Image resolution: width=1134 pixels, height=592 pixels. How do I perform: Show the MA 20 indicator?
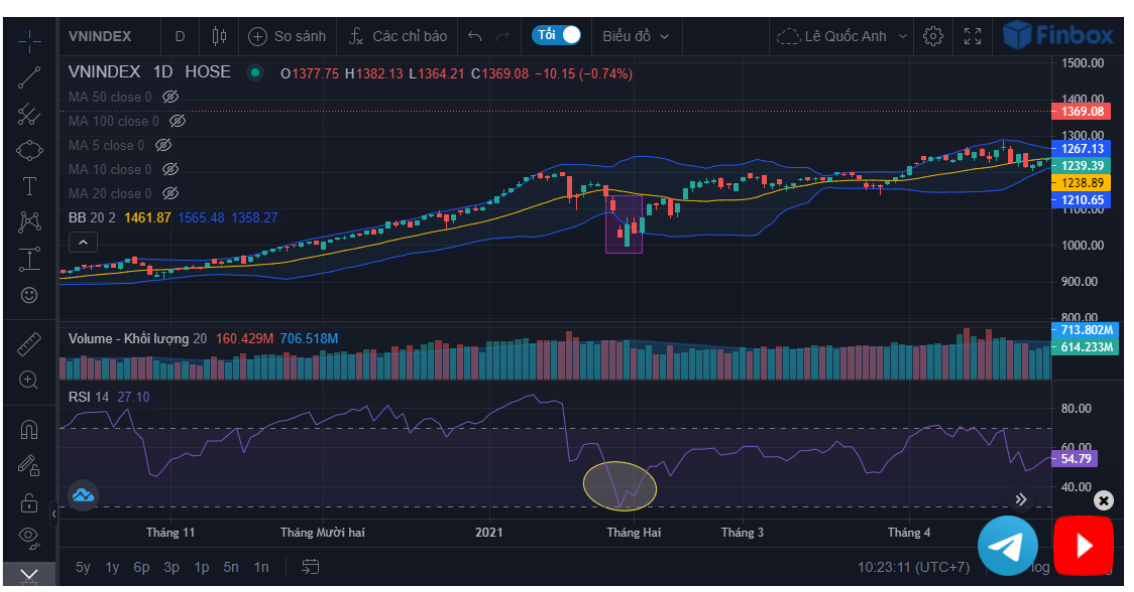pos(170,193)
